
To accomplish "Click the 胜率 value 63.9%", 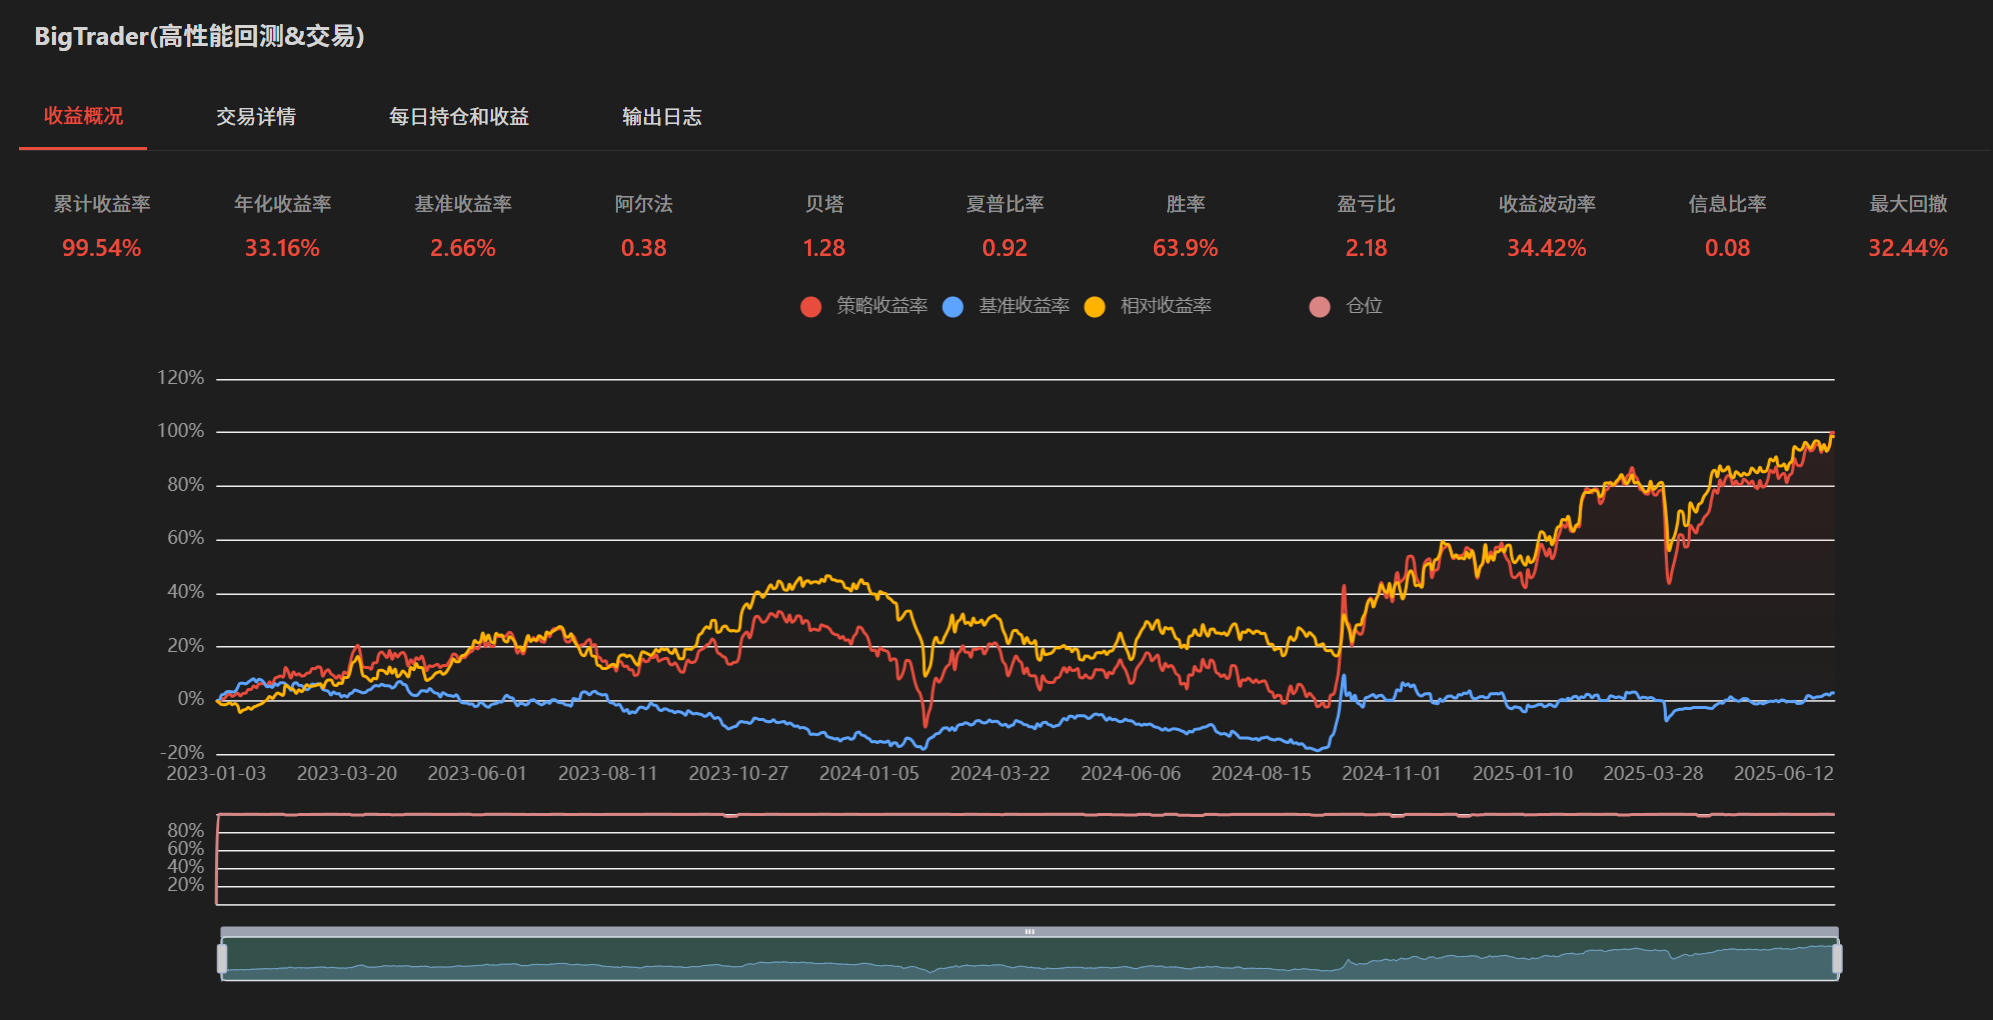I will click(1185, 248).
